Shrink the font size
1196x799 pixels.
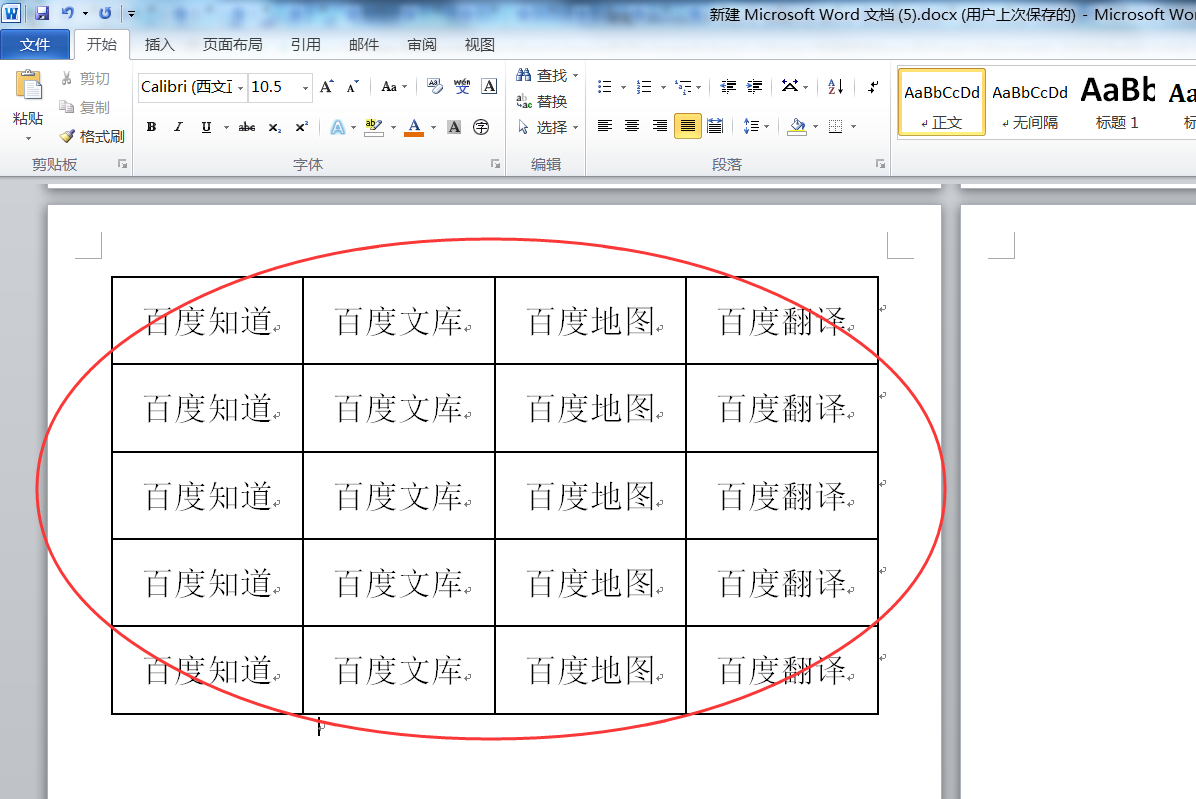(x=352, y=87)
